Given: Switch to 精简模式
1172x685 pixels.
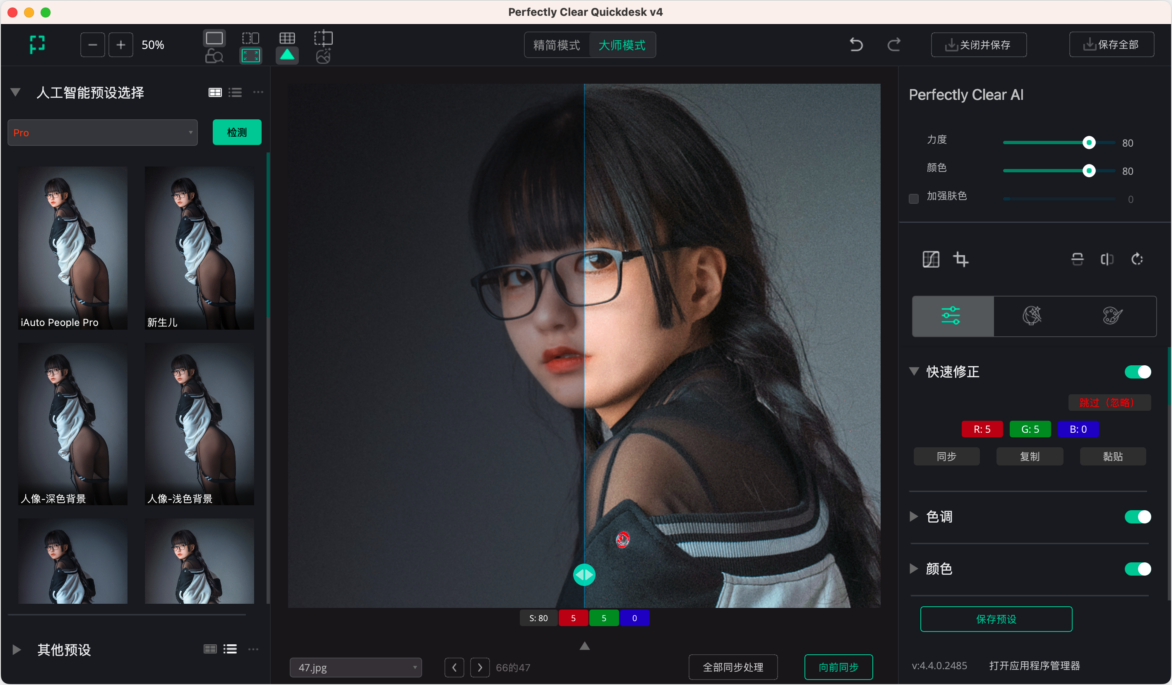Looking at the screenshot, I should [x=557, y=46].
